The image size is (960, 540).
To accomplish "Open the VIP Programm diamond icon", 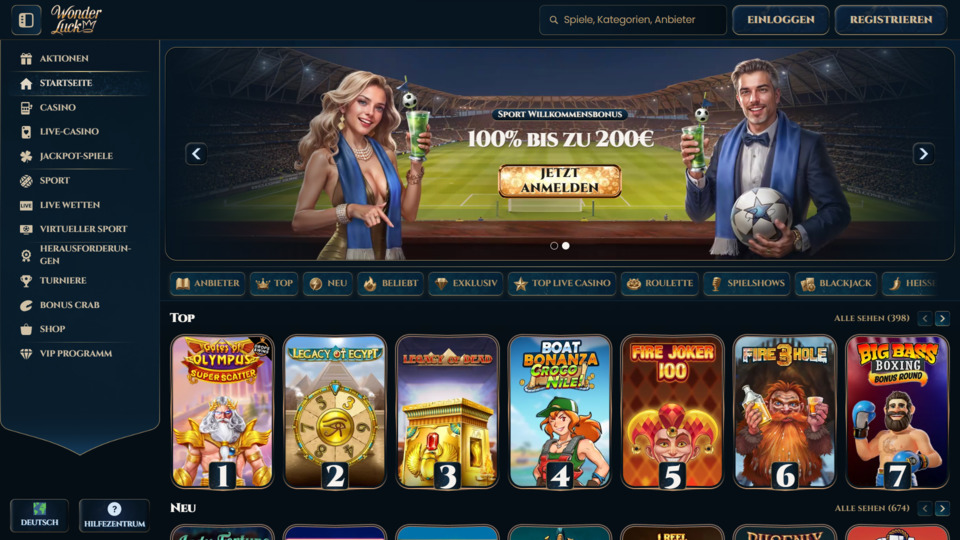I will click(x=26, y=354).
